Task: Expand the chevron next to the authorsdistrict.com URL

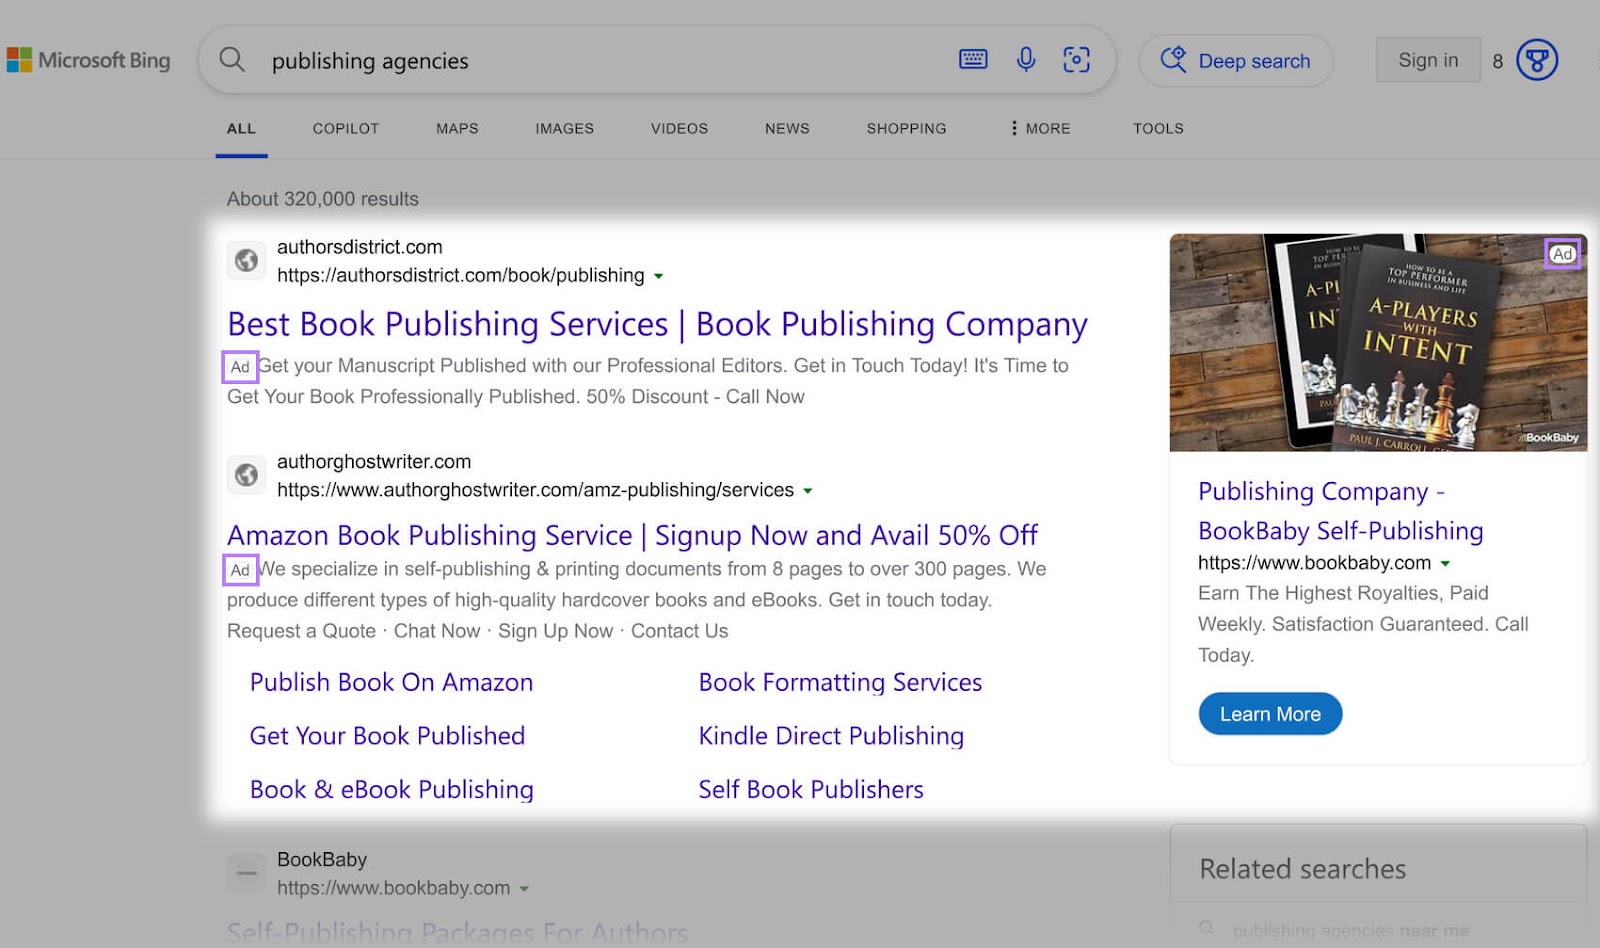Action: [659, 276]
